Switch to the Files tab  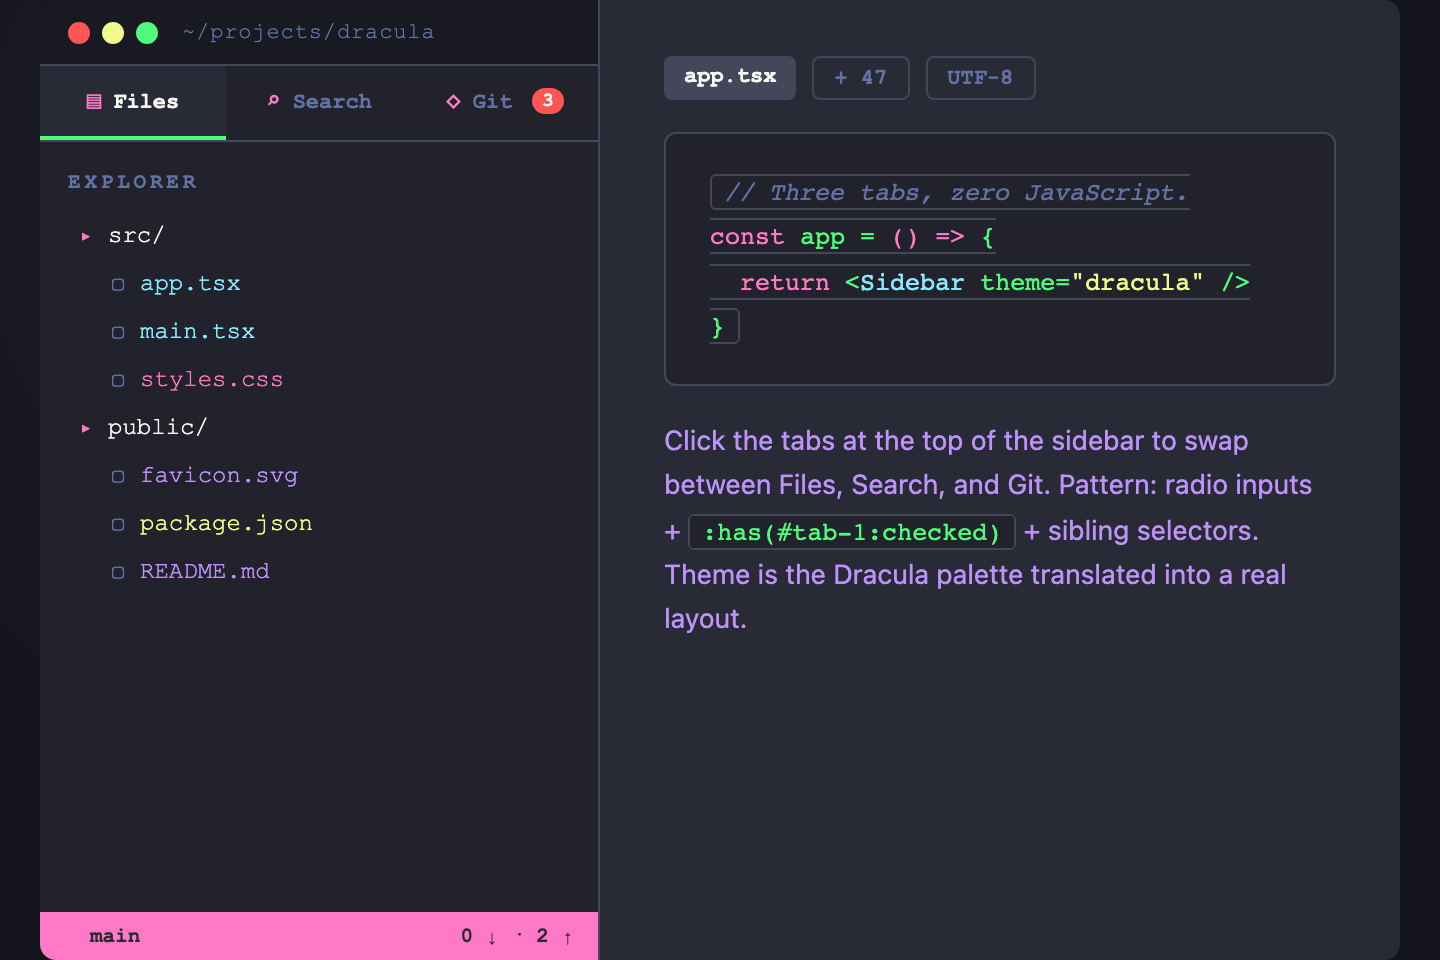[133, 102]
